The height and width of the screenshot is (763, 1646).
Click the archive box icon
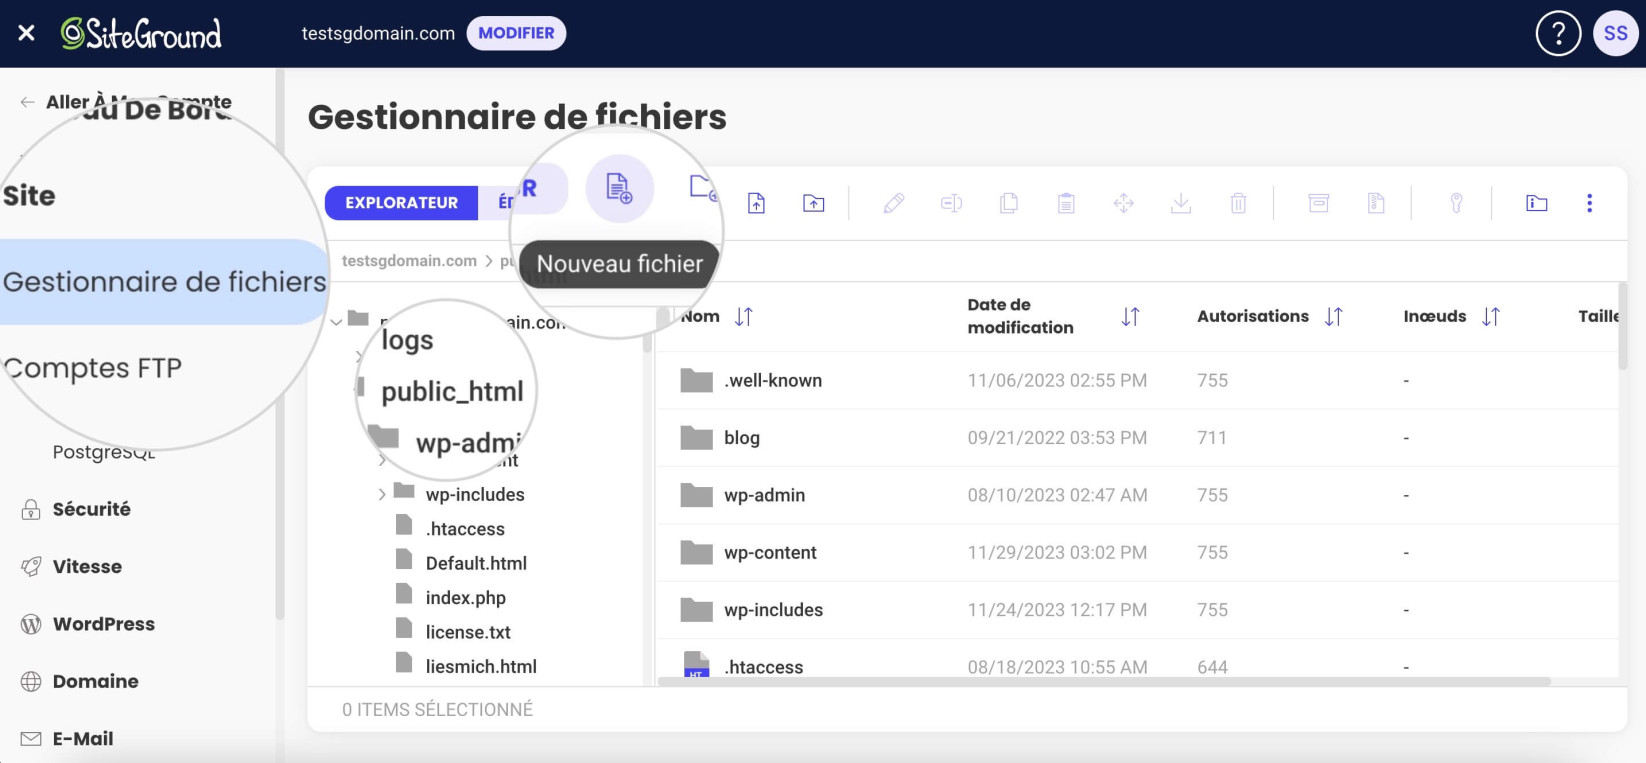point(1319,203)
